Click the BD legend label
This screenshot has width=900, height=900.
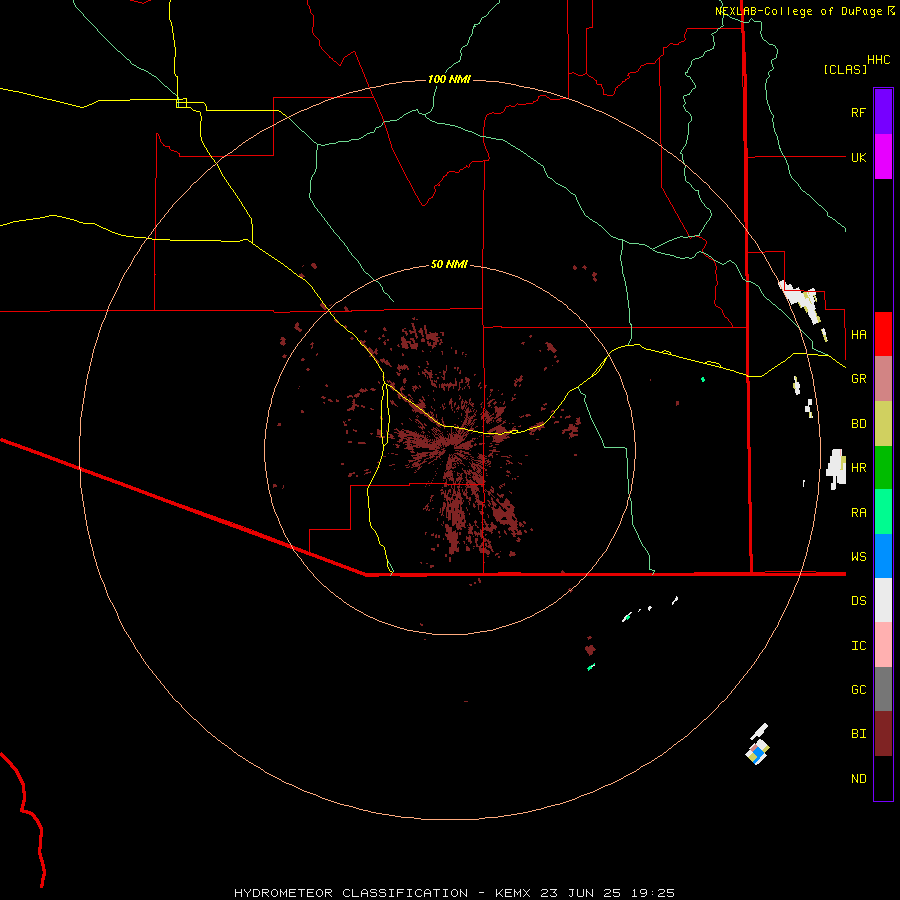(858, 424)
